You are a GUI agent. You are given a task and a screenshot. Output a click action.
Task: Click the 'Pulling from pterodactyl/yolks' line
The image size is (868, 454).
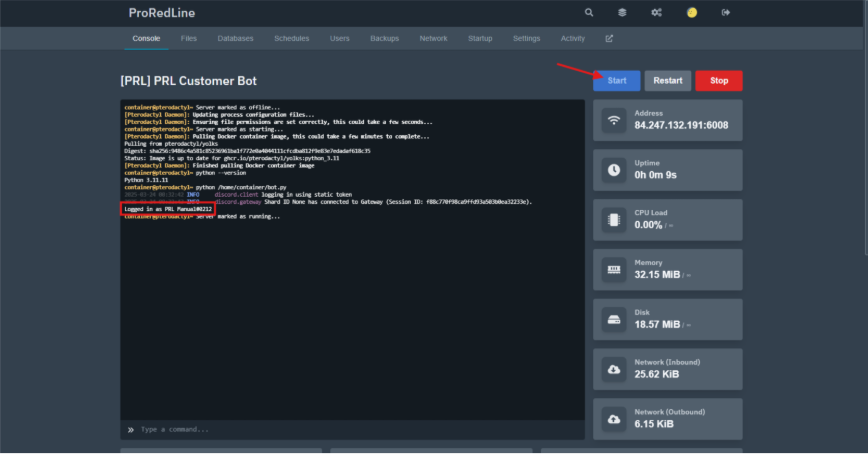[x=171, y=144]
